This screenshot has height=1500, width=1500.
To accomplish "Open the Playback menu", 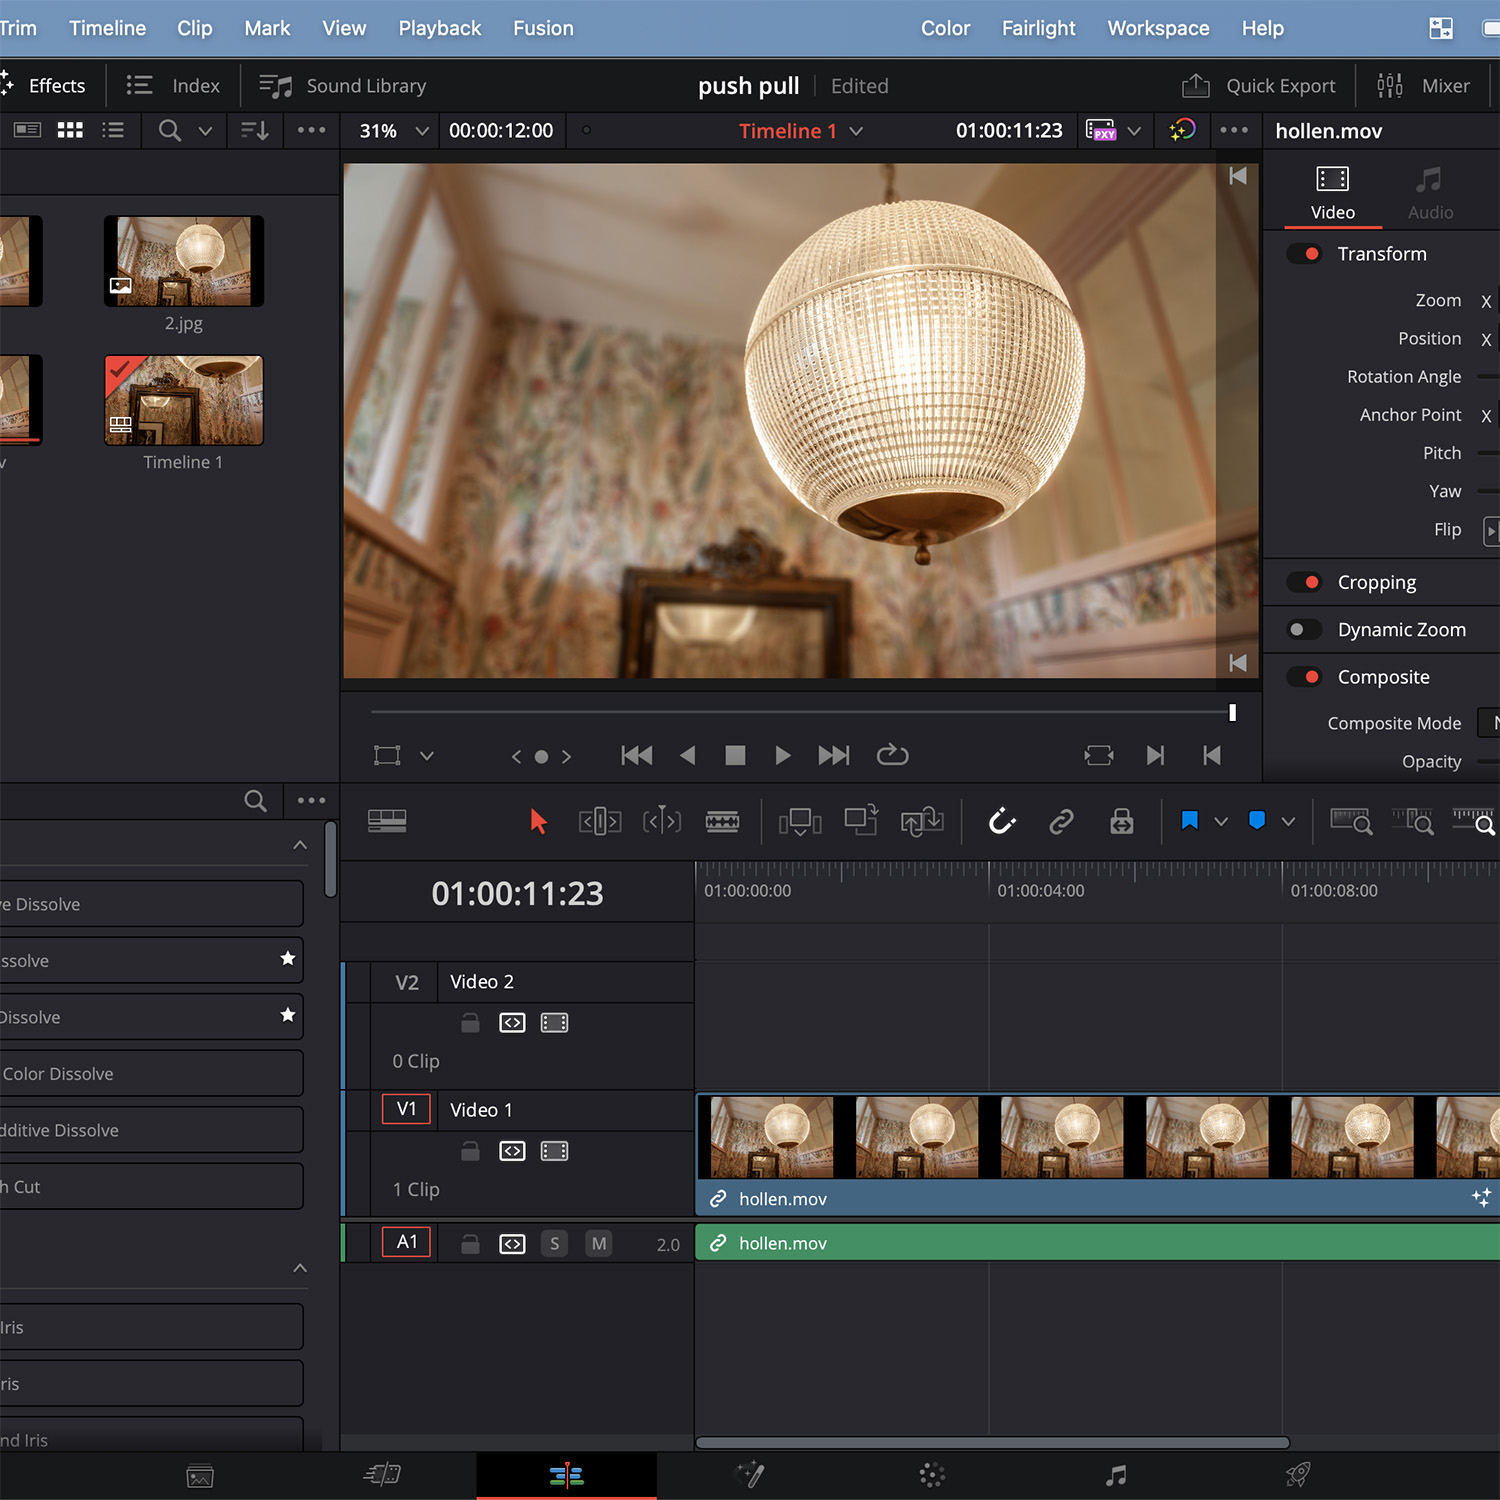I will 439,28.
